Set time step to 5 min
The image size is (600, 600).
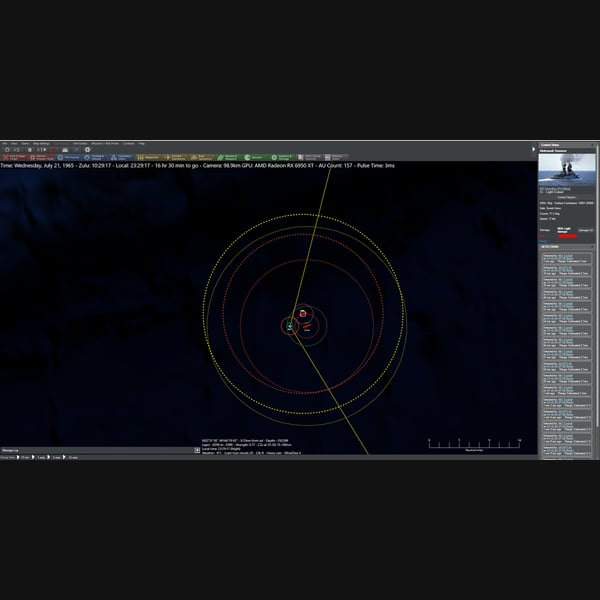54,457
